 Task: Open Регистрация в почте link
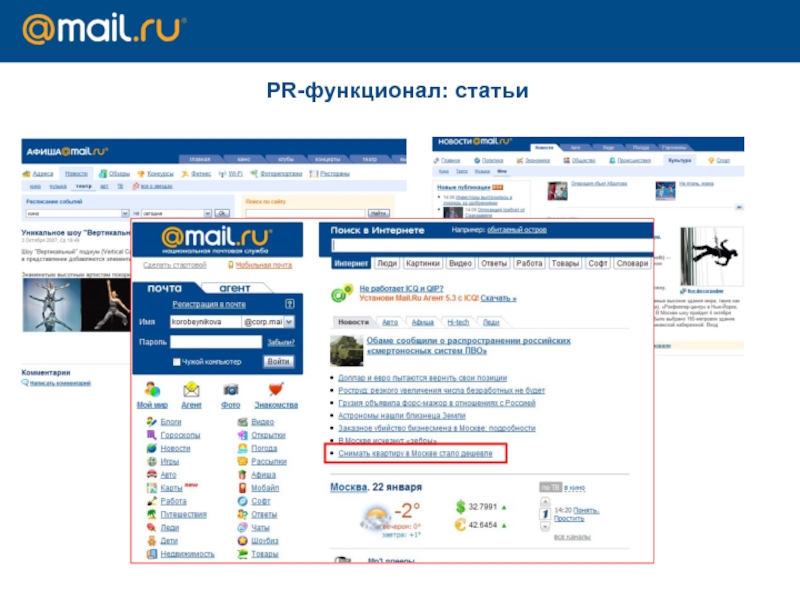coord(209,304)
